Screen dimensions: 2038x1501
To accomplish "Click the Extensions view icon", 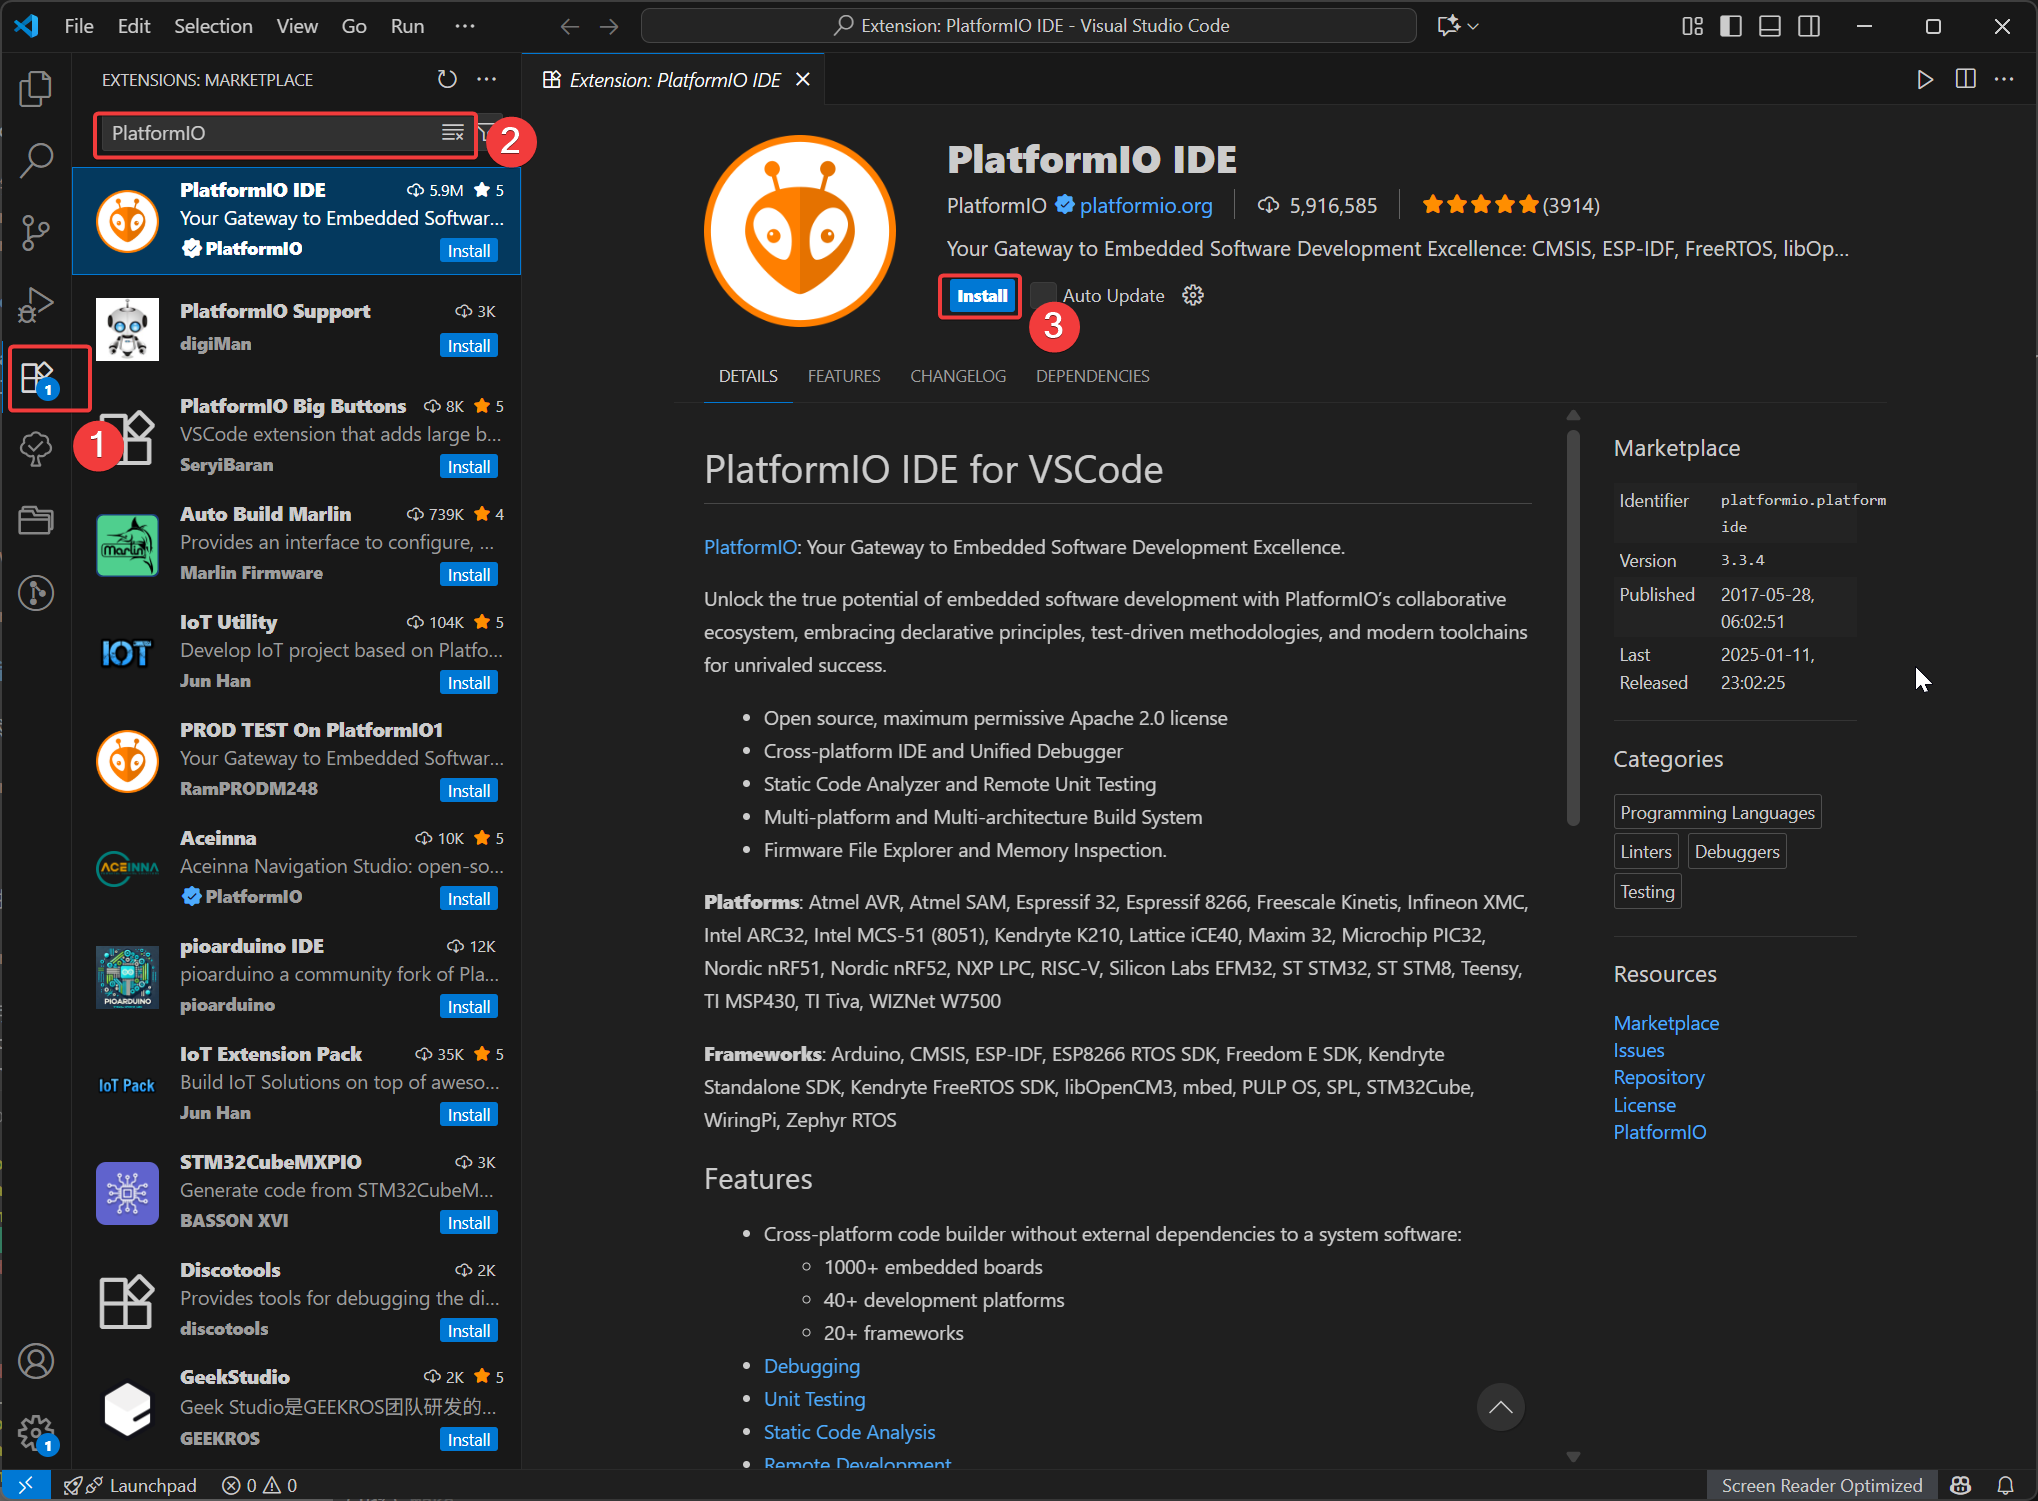I will 38,378.
